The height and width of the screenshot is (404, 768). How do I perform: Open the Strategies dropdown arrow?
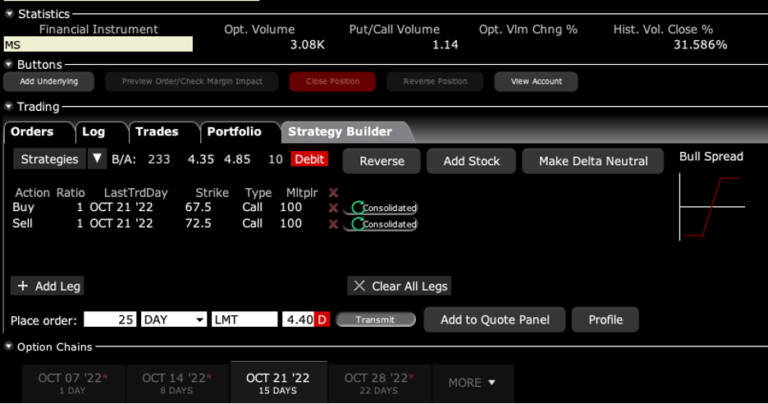click(x=97, y=159)
